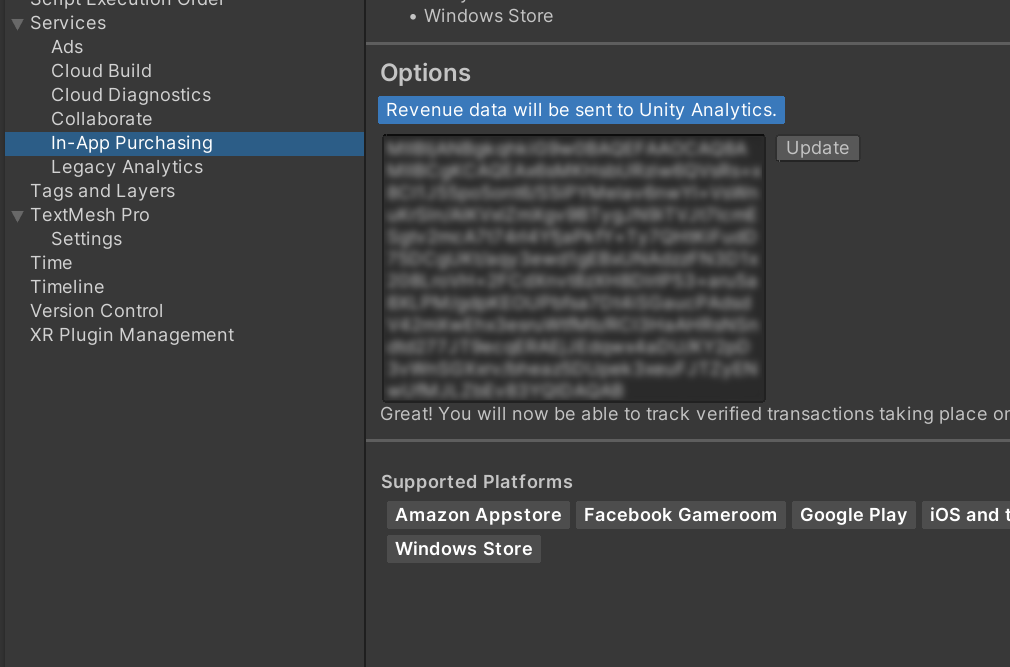
Task: Select Cloud Build in sidebar
Action: tap(101, 71)
